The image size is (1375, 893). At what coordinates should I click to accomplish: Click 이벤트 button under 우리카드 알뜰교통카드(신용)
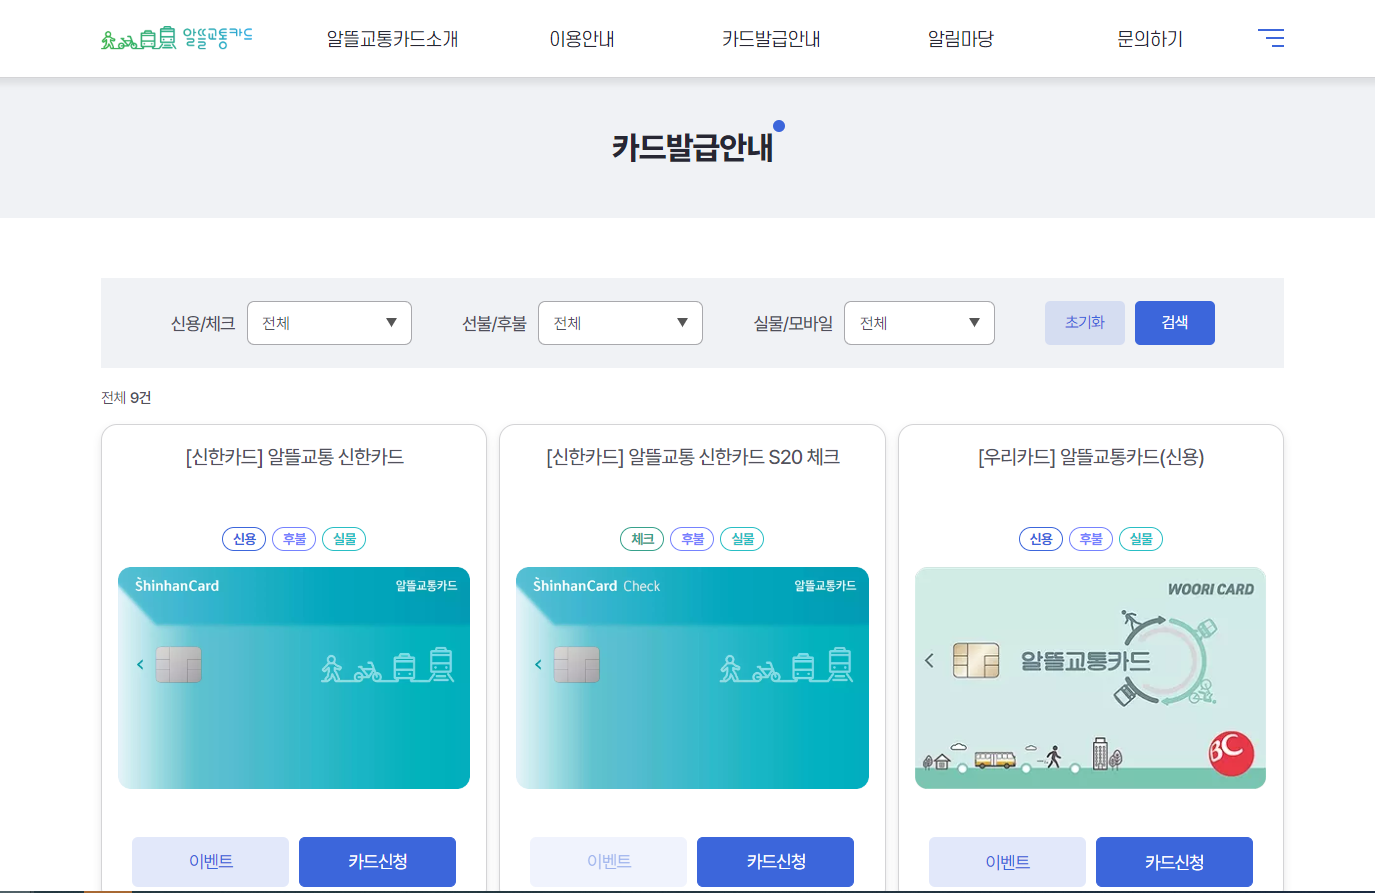pyautogui.click(x=1007, y=862)
